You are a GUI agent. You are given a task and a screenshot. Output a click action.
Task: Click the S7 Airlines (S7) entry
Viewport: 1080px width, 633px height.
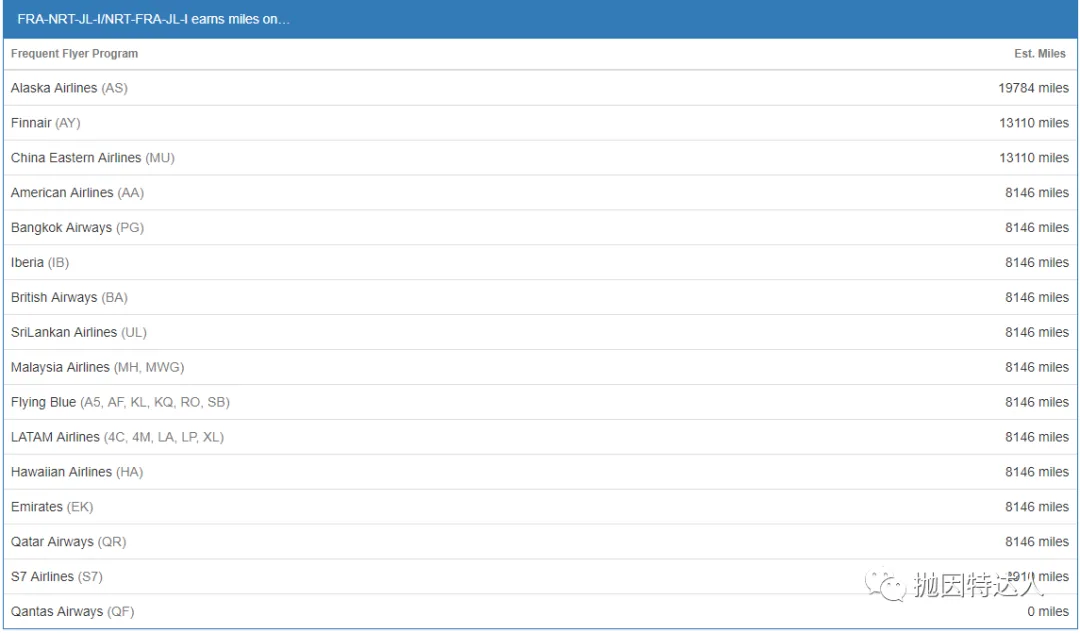56,577
